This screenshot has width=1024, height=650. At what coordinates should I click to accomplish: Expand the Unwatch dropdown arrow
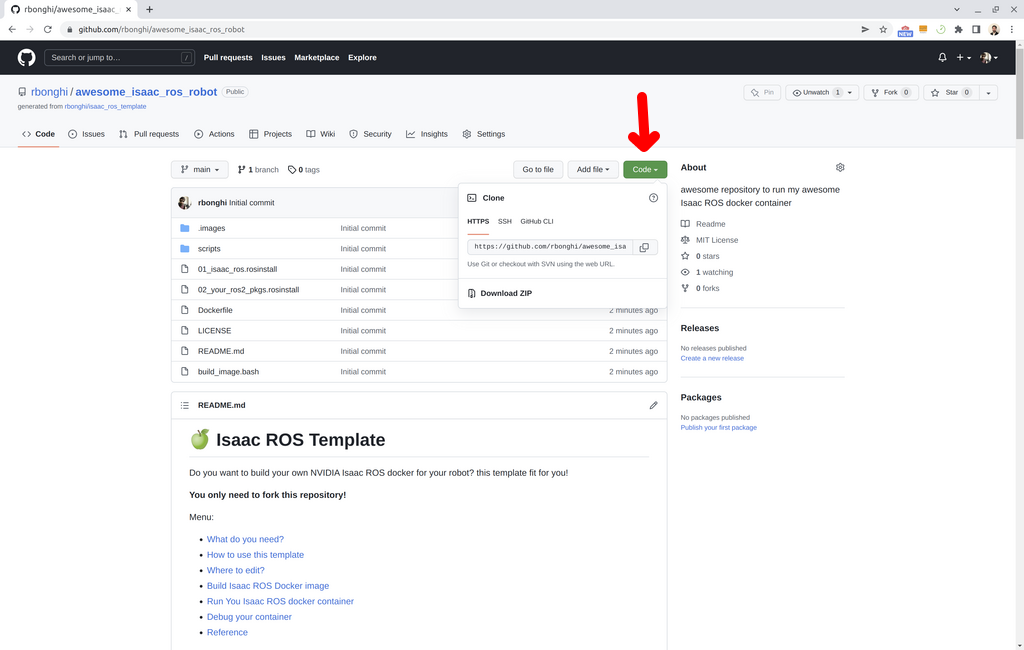pyautogui.click(x=850, y=93)
